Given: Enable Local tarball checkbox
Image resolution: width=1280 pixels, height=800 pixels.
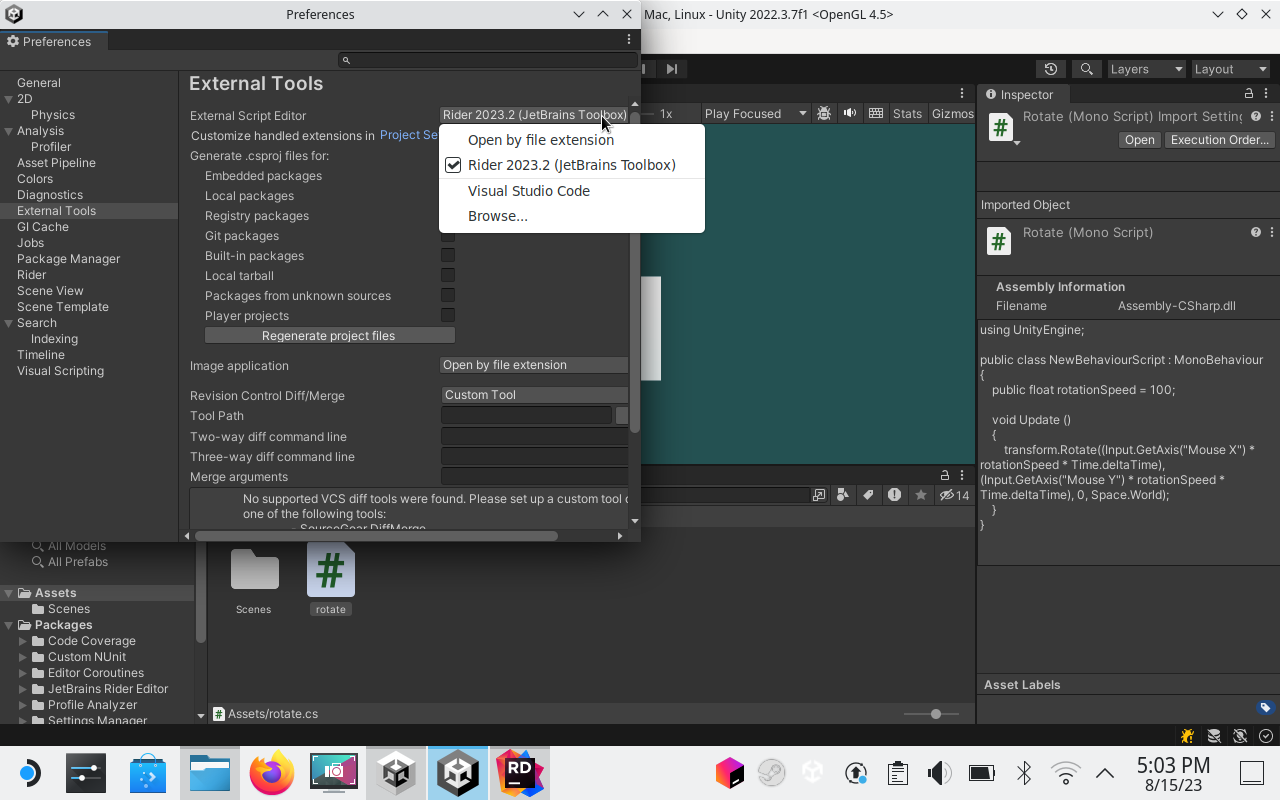Looking at the screenshot, I should pyautogui.click(x=448, y=275).
